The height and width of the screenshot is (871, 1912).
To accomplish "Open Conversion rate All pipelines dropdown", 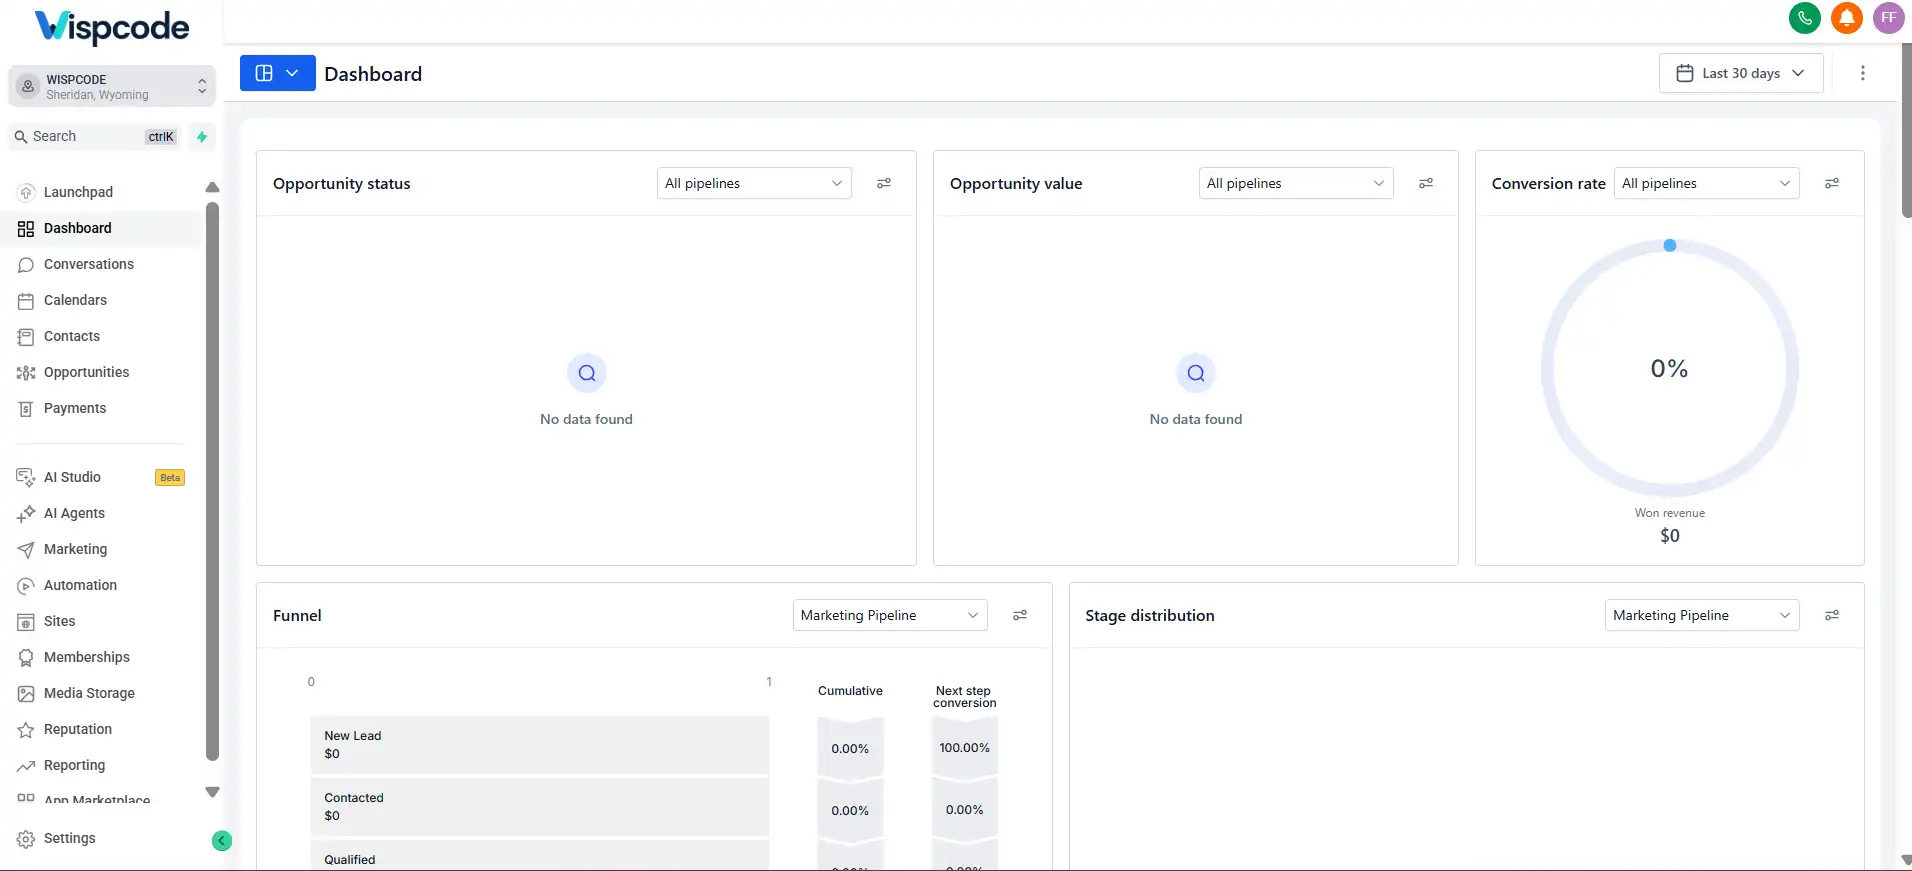I will pos(1706,183).
